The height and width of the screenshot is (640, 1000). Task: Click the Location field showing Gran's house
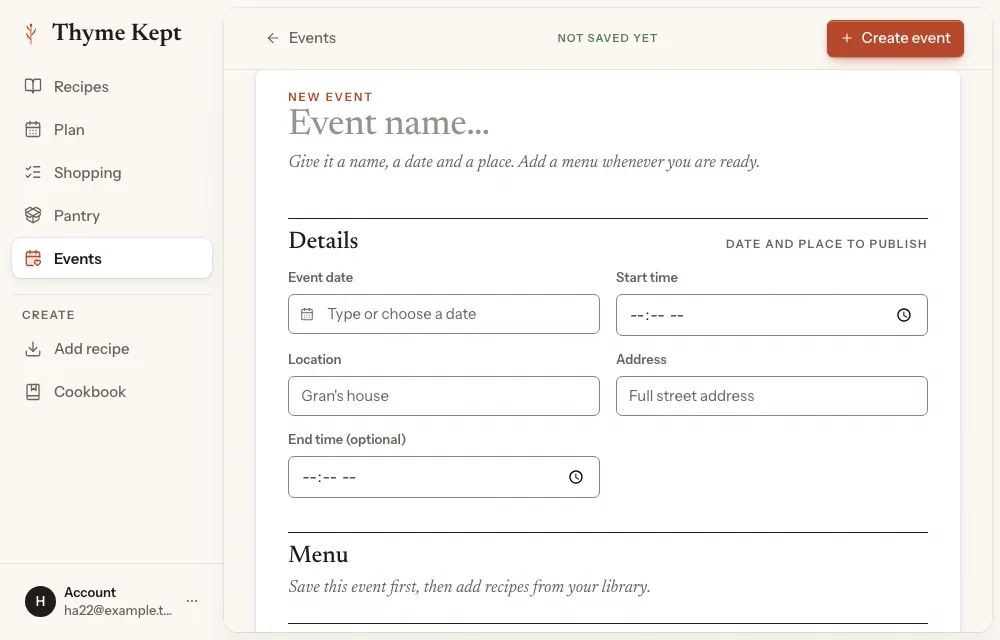tap(444, 396)
